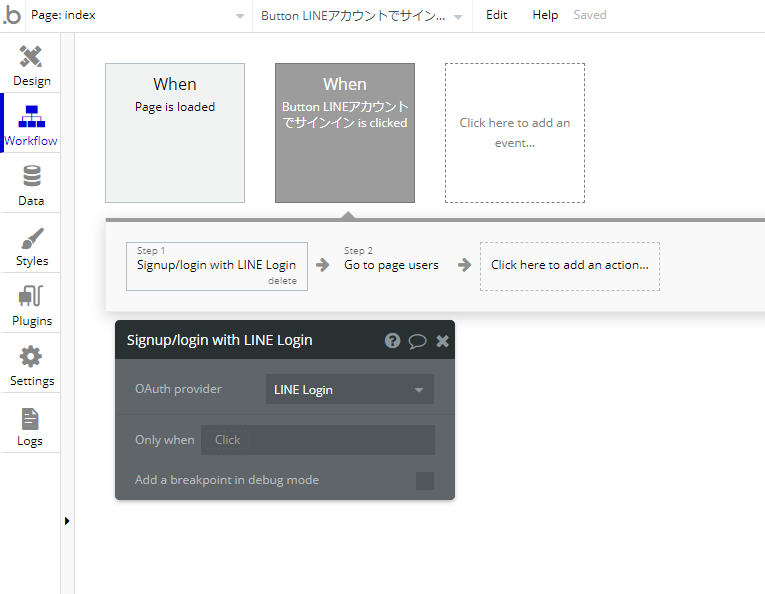Switch to the Workflow tab
765x594 pixels.
click(x=31, y=125)
